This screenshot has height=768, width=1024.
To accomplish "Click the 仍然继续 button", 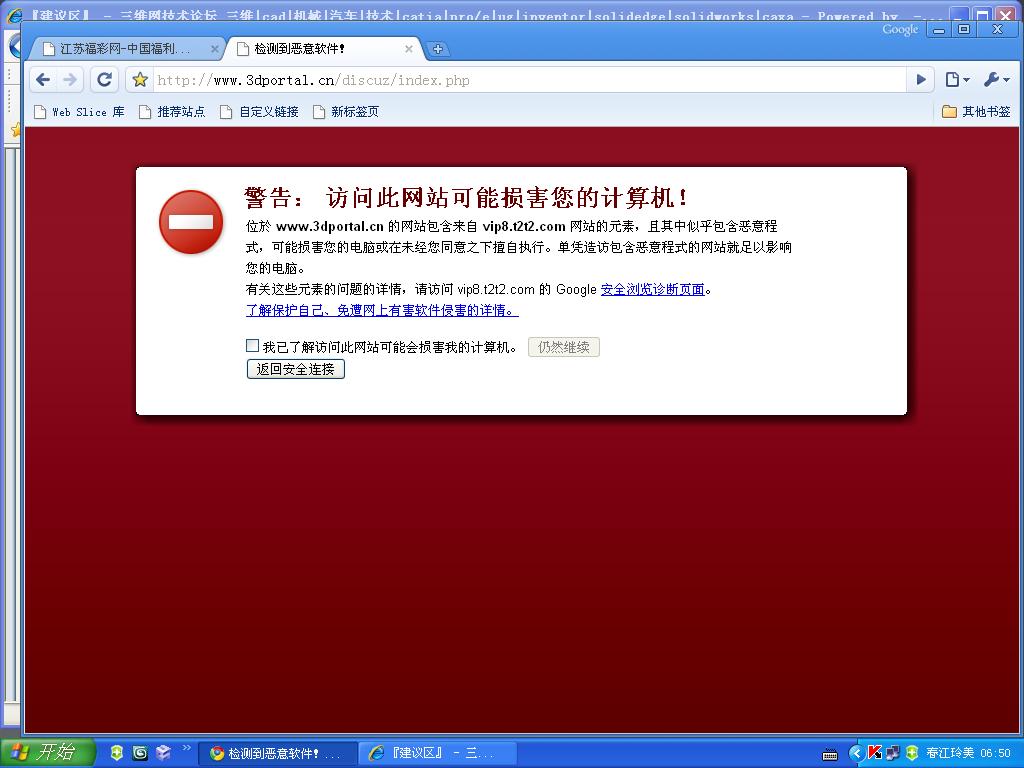I will [x=564, y=347].
